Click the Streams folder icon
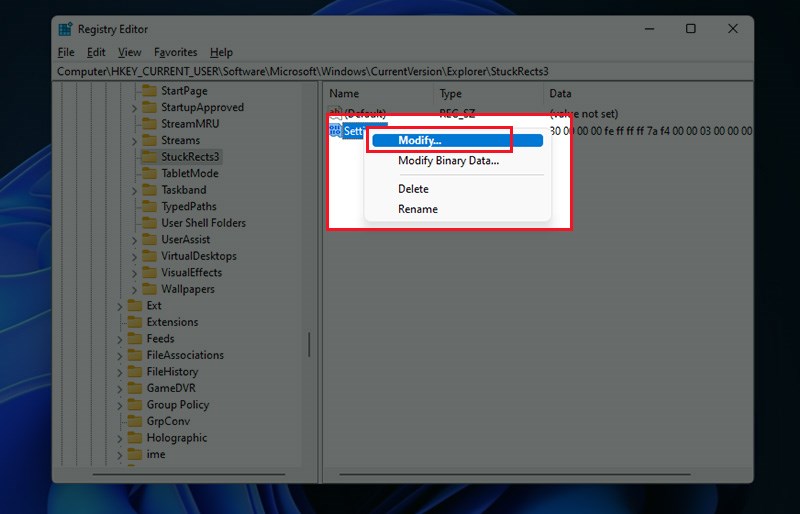 [x=149, y=140]
